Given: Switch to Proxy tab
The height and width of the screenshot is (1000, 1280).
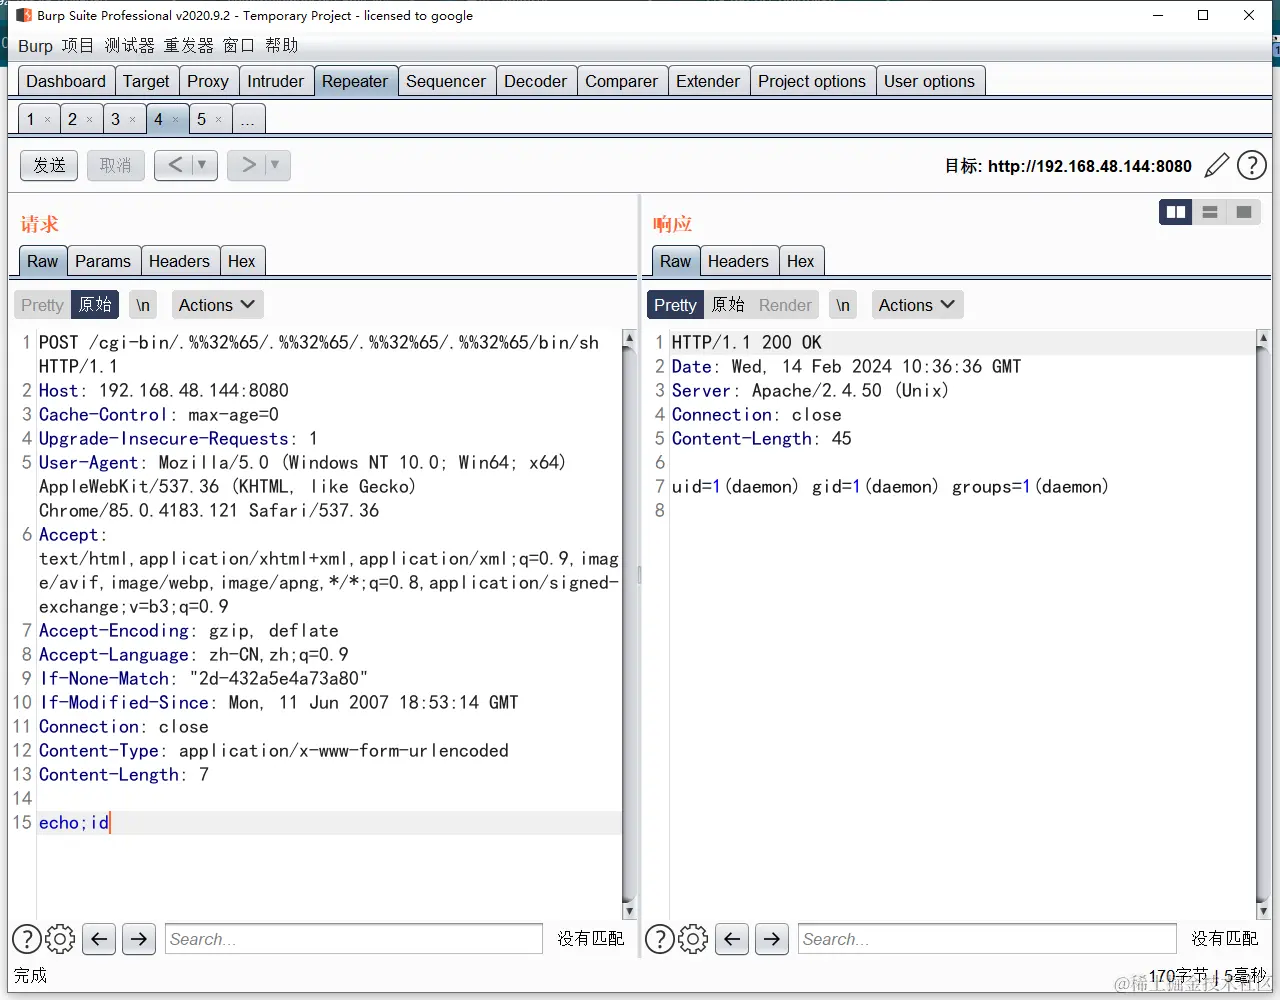Looking at the screenshot, I should coord(208,81).
